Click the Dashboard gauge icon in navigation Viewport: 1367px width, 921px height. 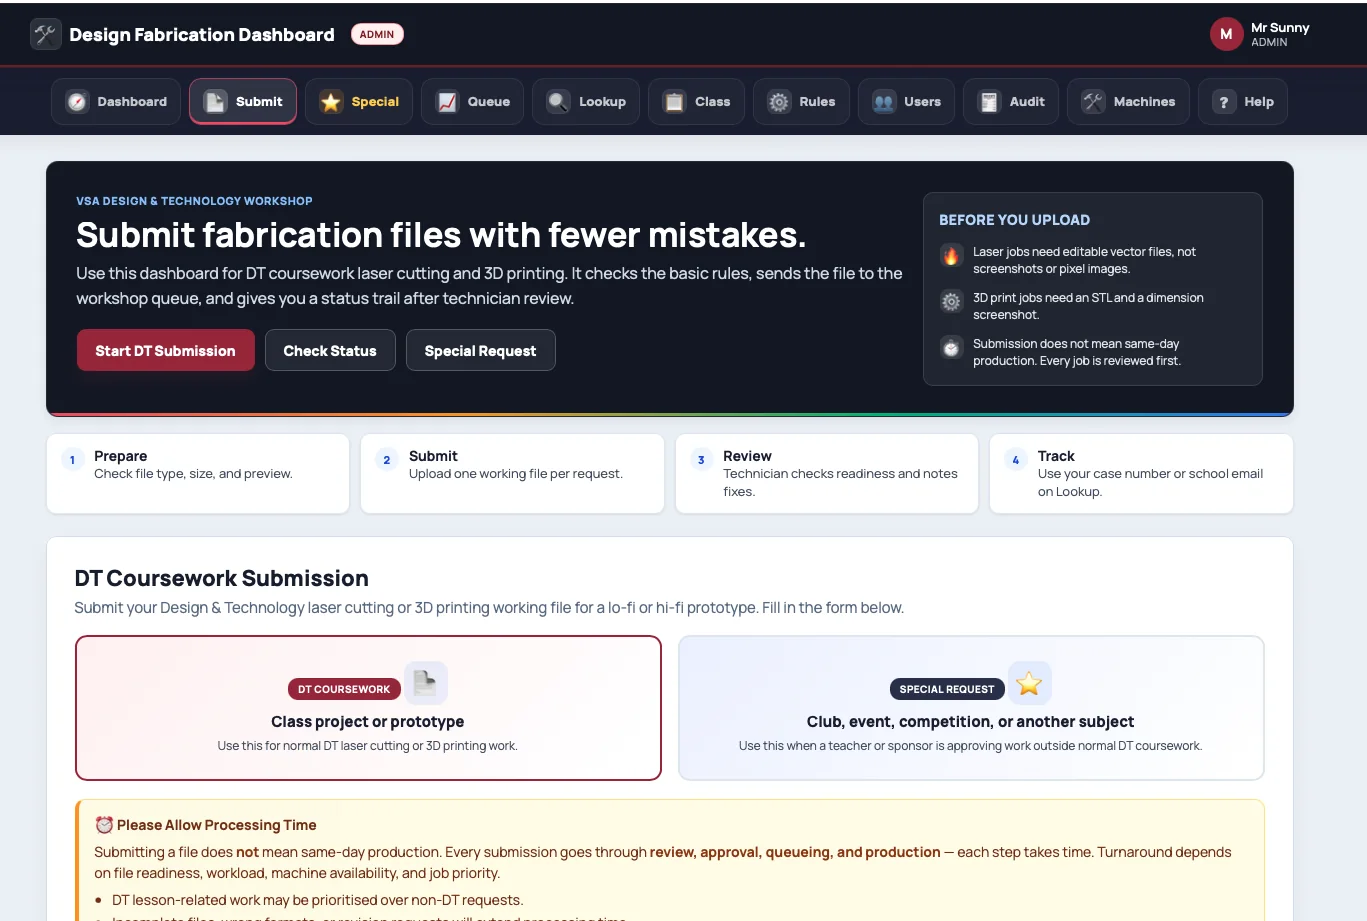(x=77, y=102)
